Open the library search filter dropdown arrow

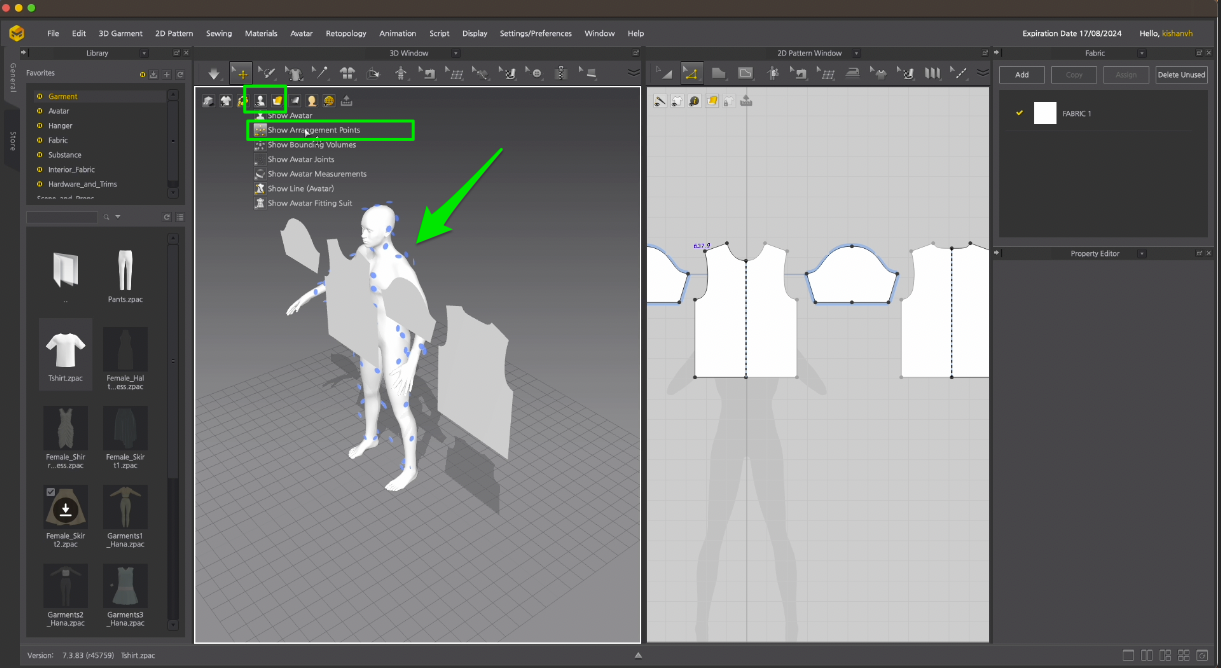(117, 217)
